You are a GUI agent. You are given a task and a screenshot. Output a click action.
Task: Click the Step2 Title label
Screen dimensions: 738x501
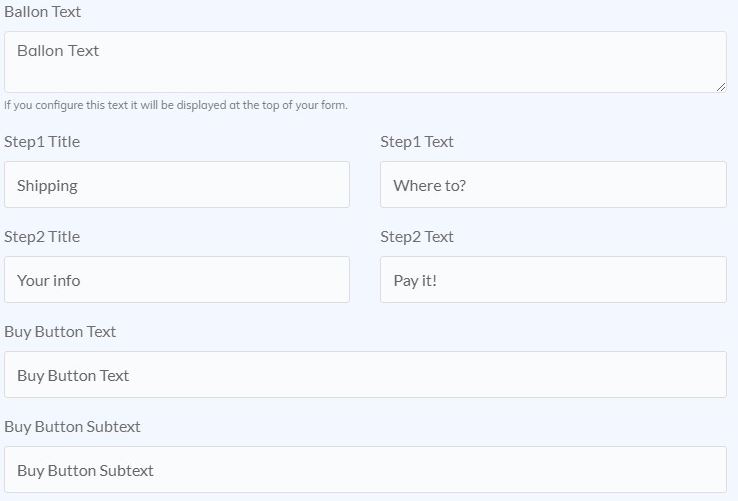click(x=42, y=236)
